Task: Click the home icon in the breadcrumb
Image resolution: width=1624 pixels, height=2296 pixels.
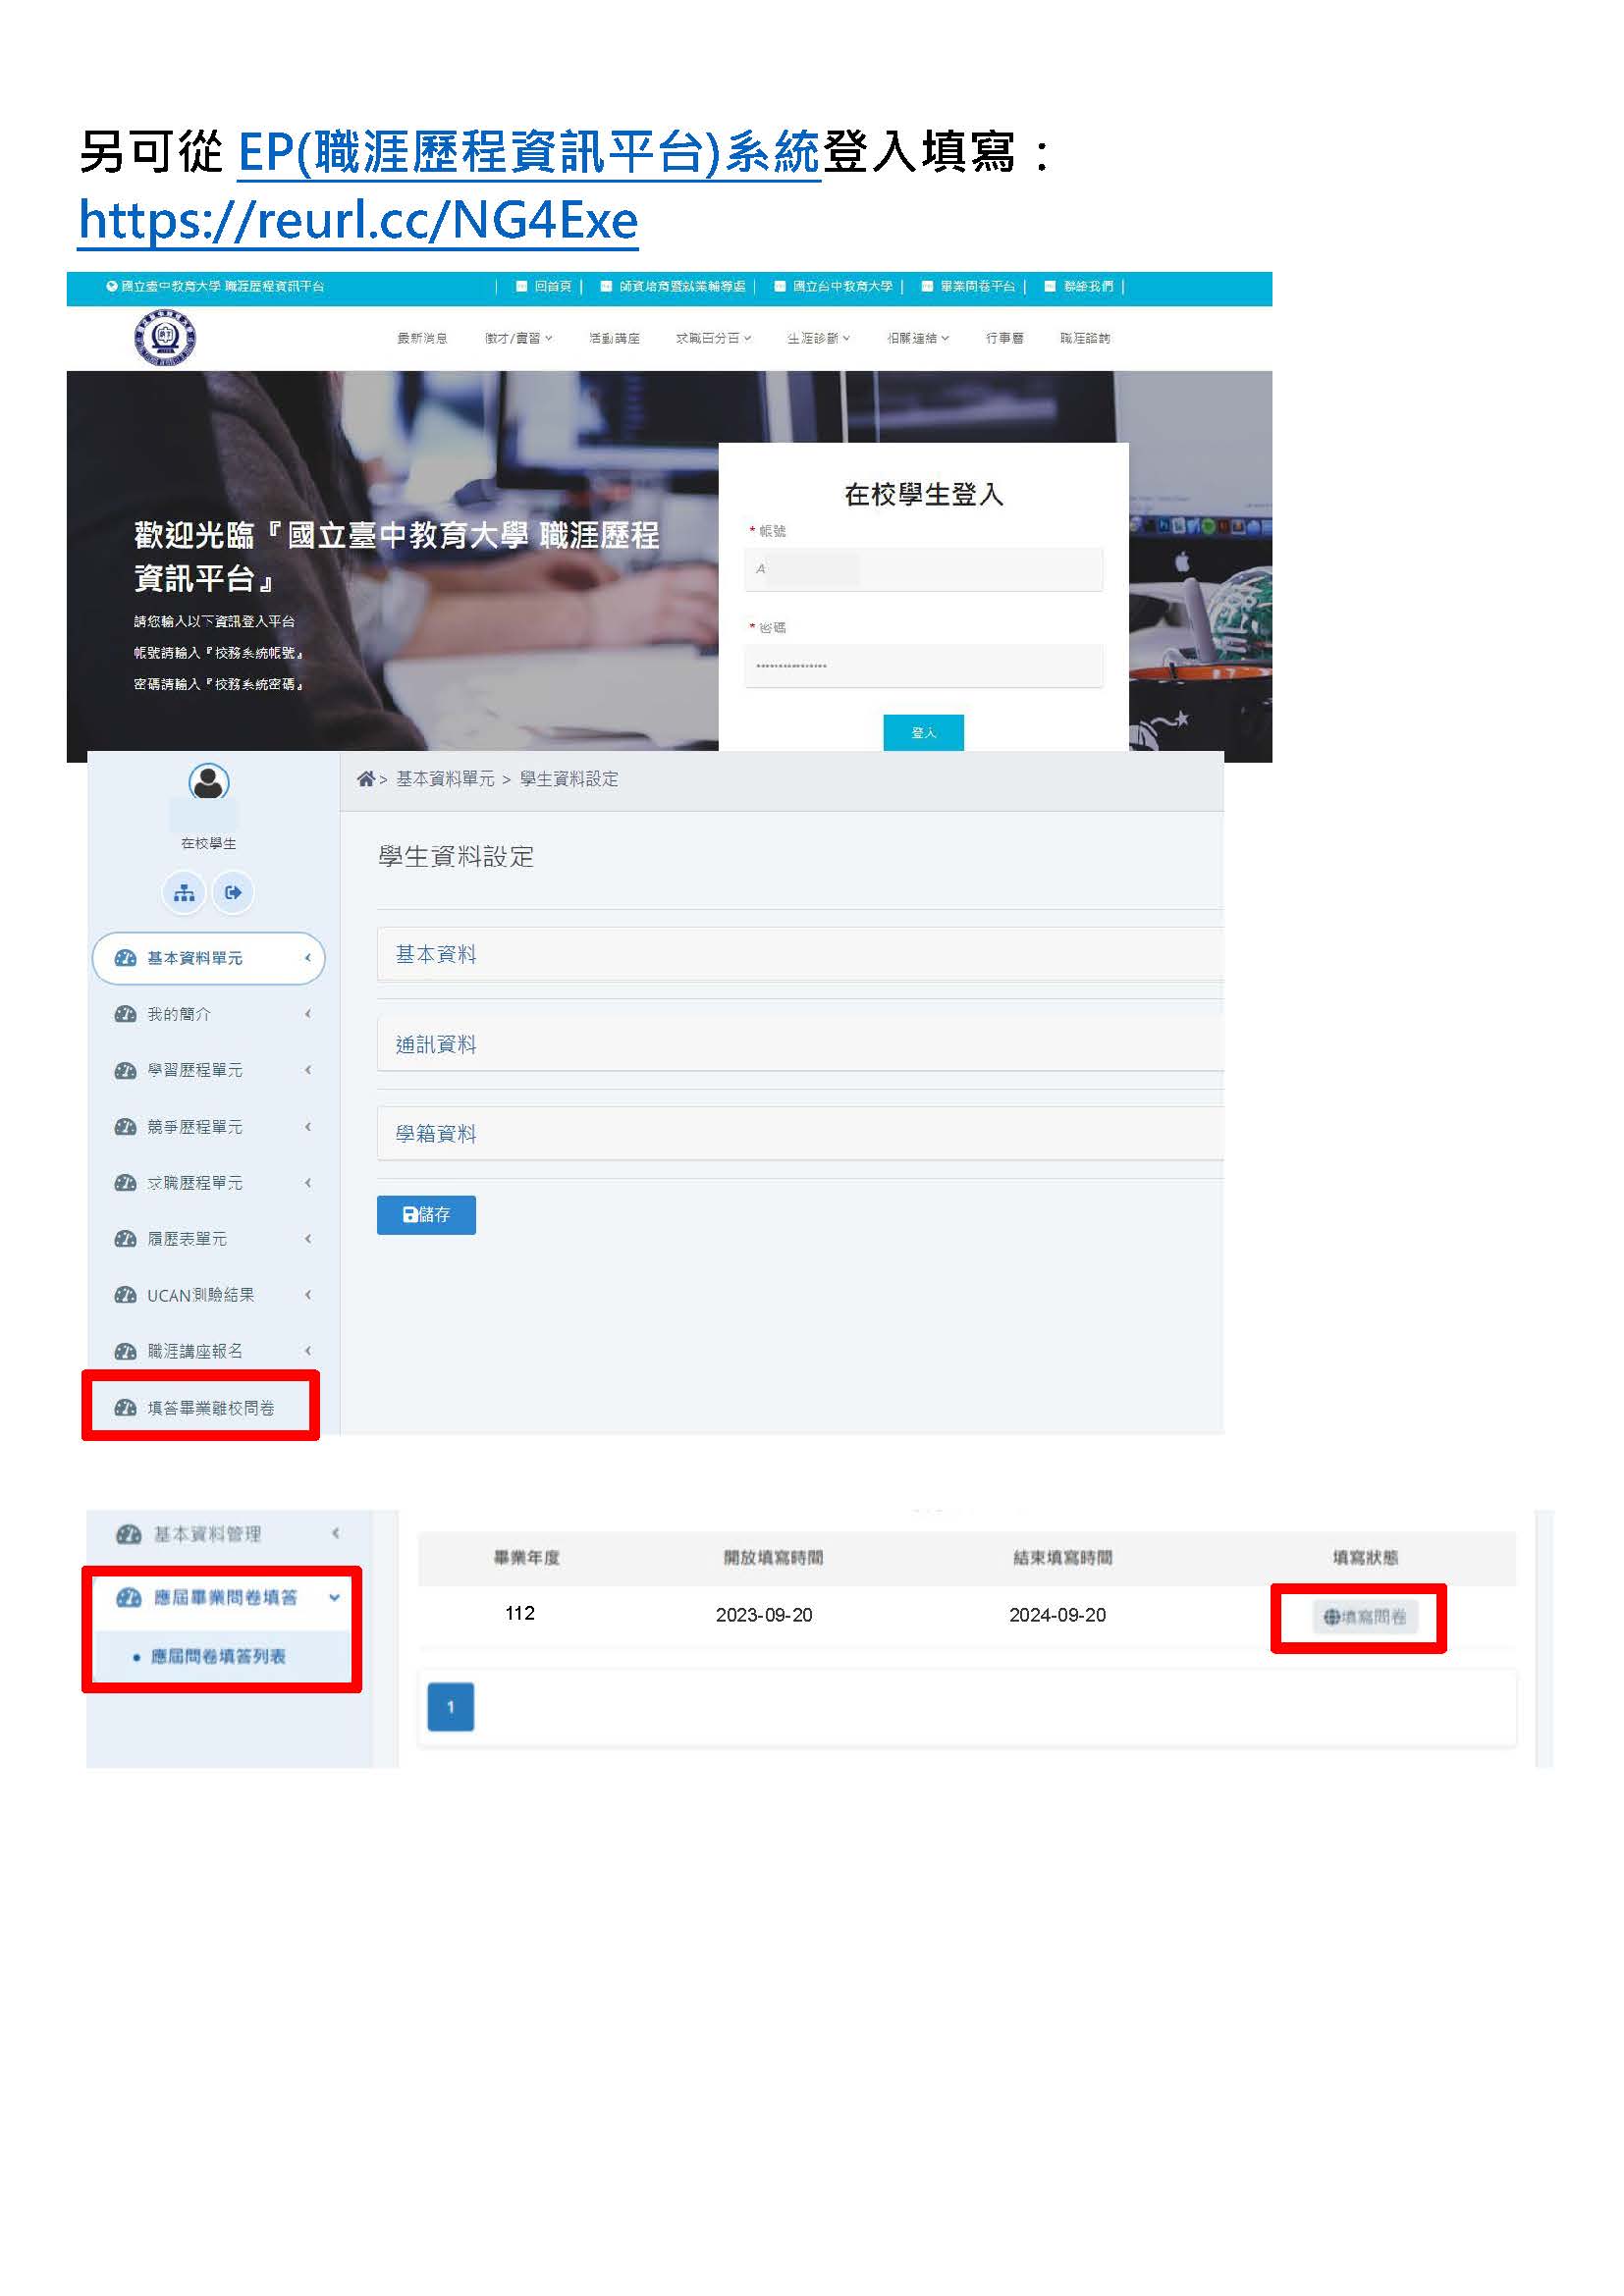Action: pyautogui.click(x=366, y=779)
